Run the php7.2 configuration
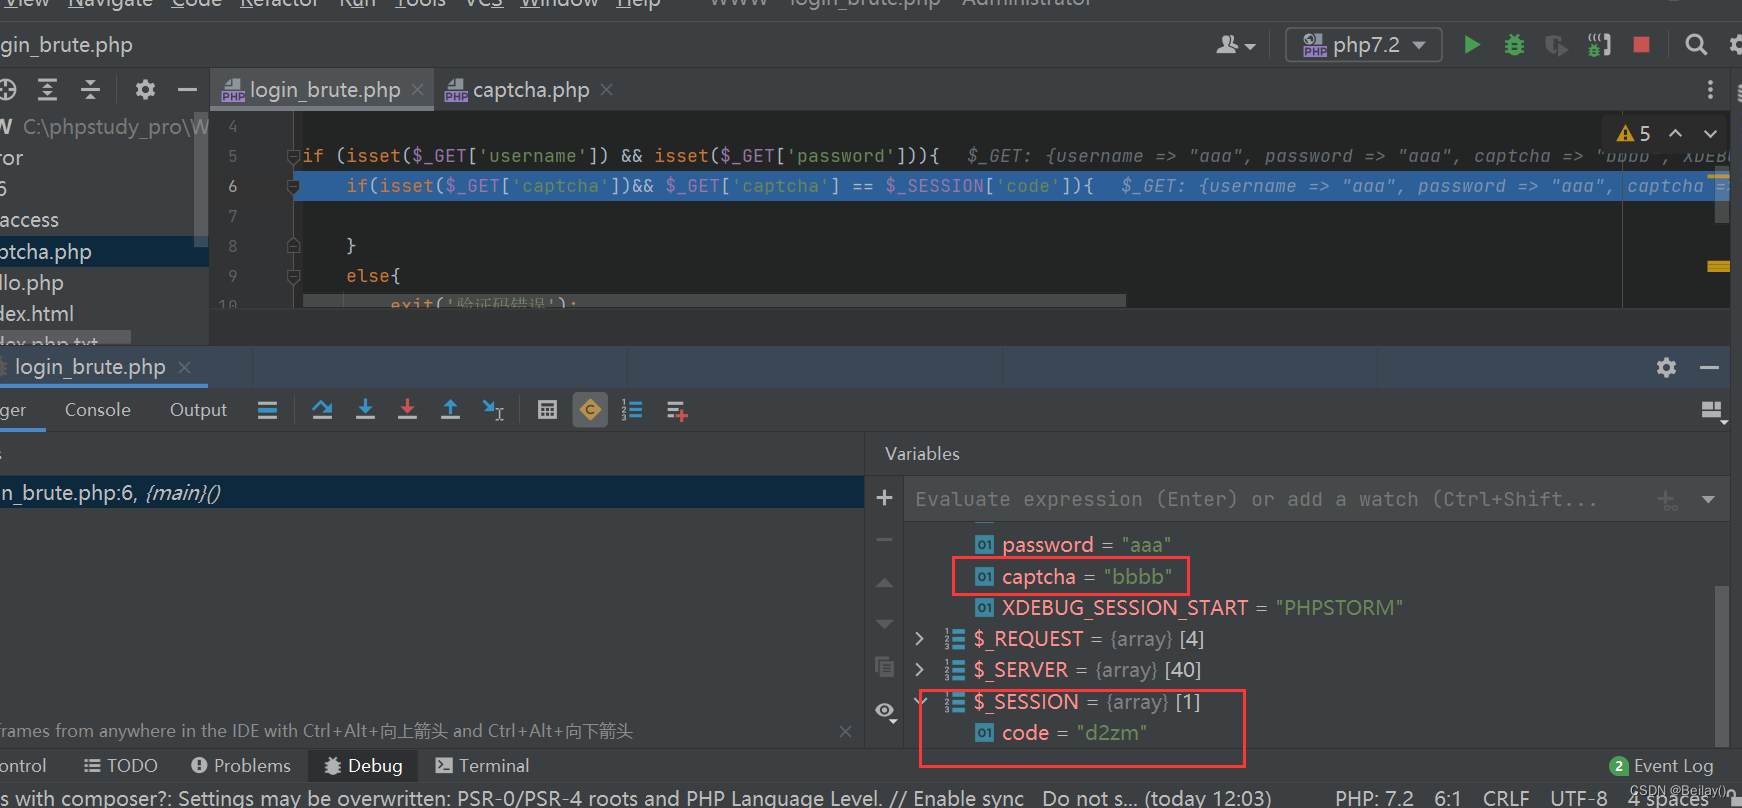Screen dimensions: 1742x808 (x=1471, y=45)
